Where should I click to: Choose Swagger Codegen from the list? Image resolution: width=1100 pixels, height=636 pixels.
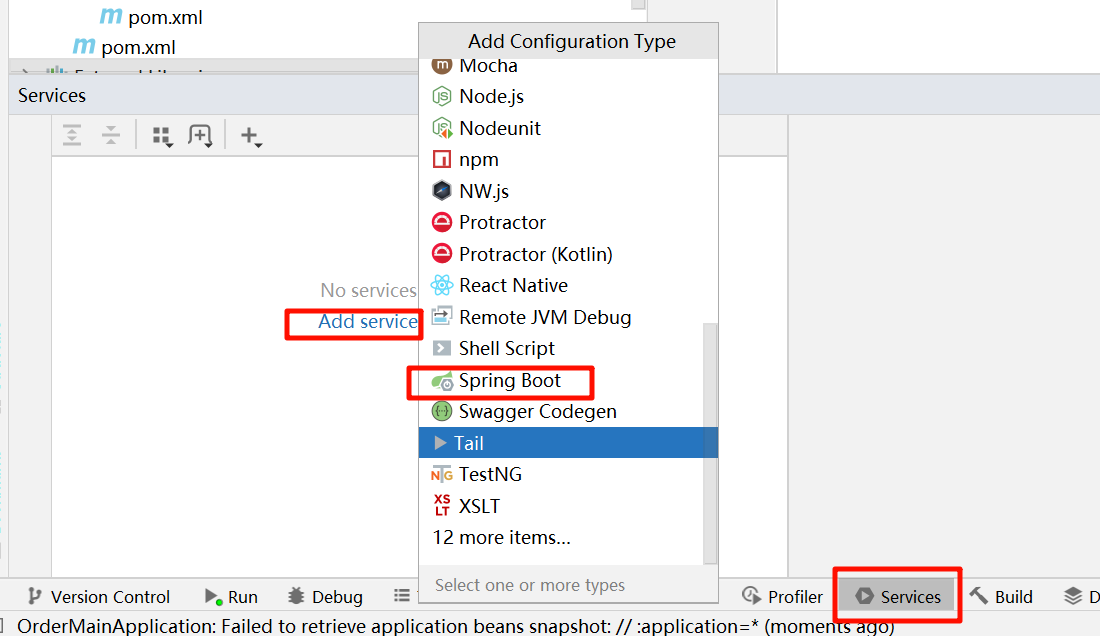click(x=561, y=412)
